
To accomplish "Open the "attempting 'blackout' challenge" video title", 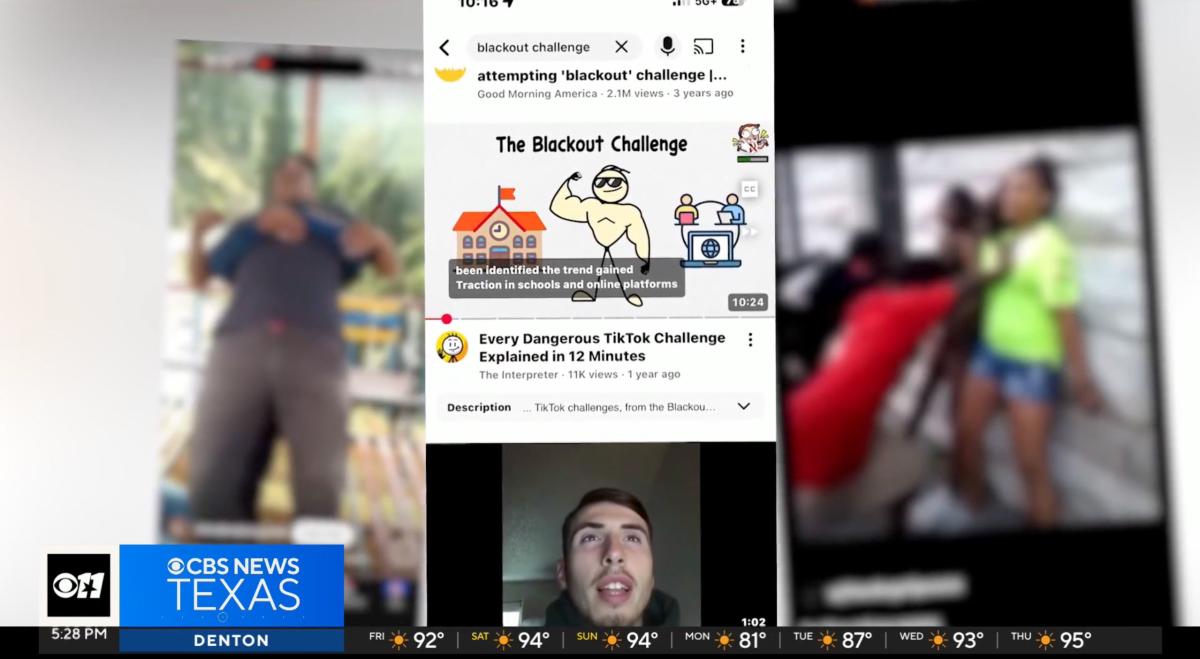I will 601,75.
